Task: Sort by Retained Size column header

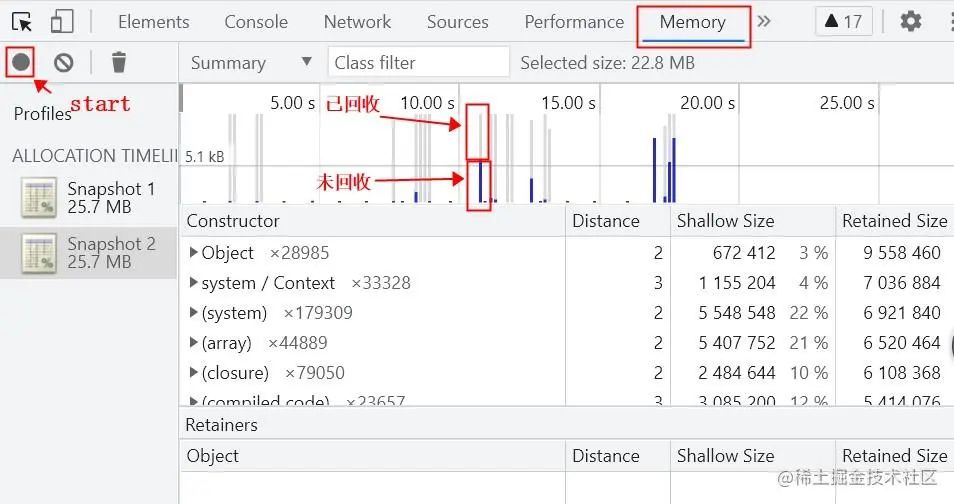Action: coord(894,221)
